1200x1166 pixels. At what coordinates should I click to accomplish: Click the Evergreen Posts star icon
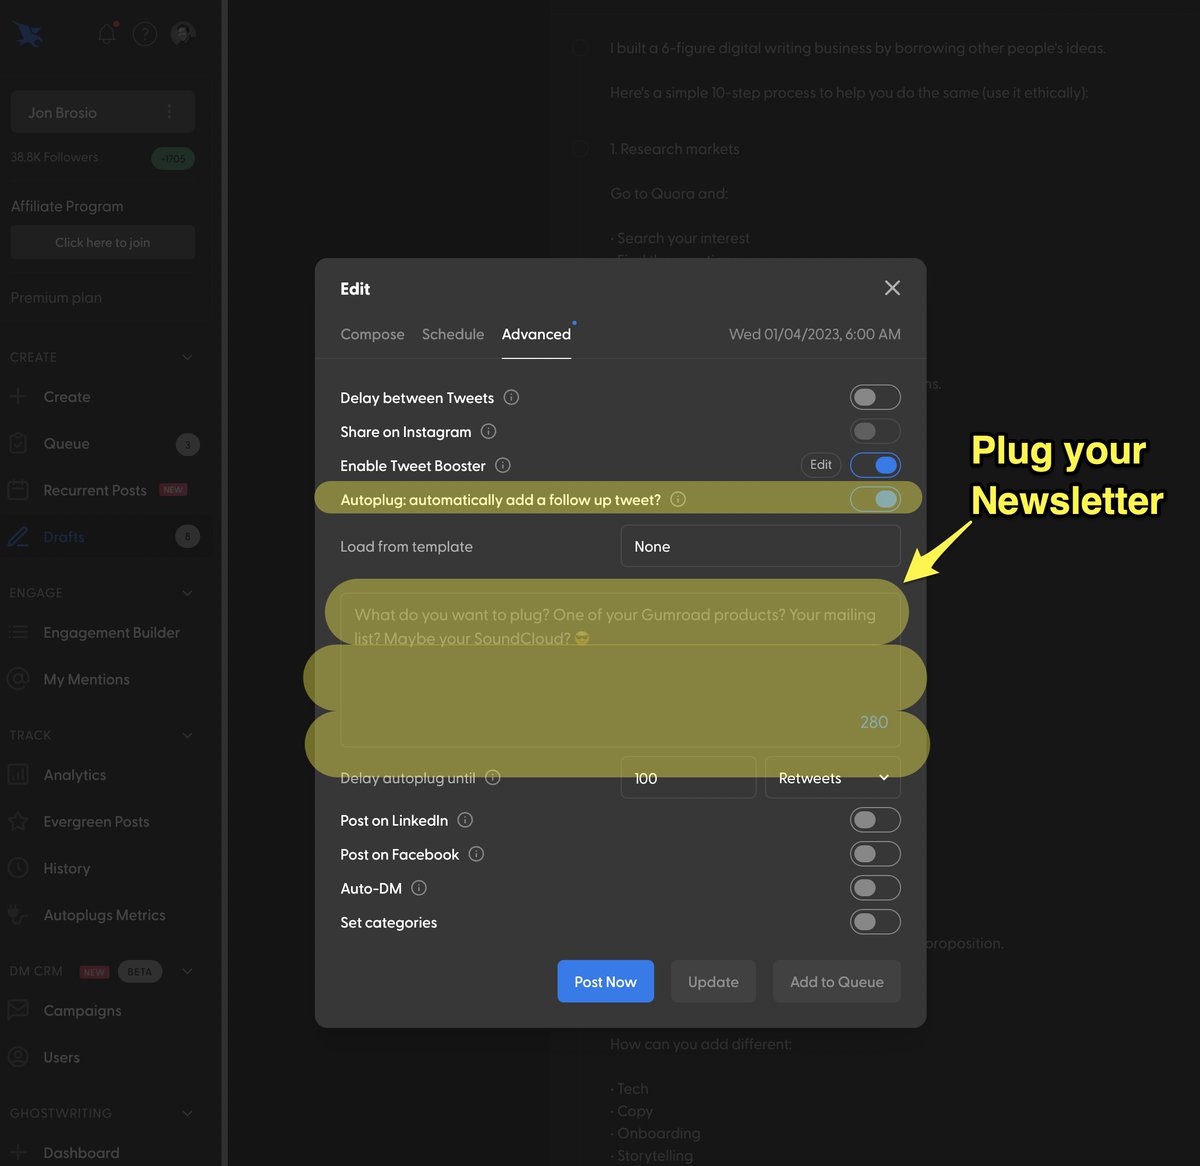(18, 821)
